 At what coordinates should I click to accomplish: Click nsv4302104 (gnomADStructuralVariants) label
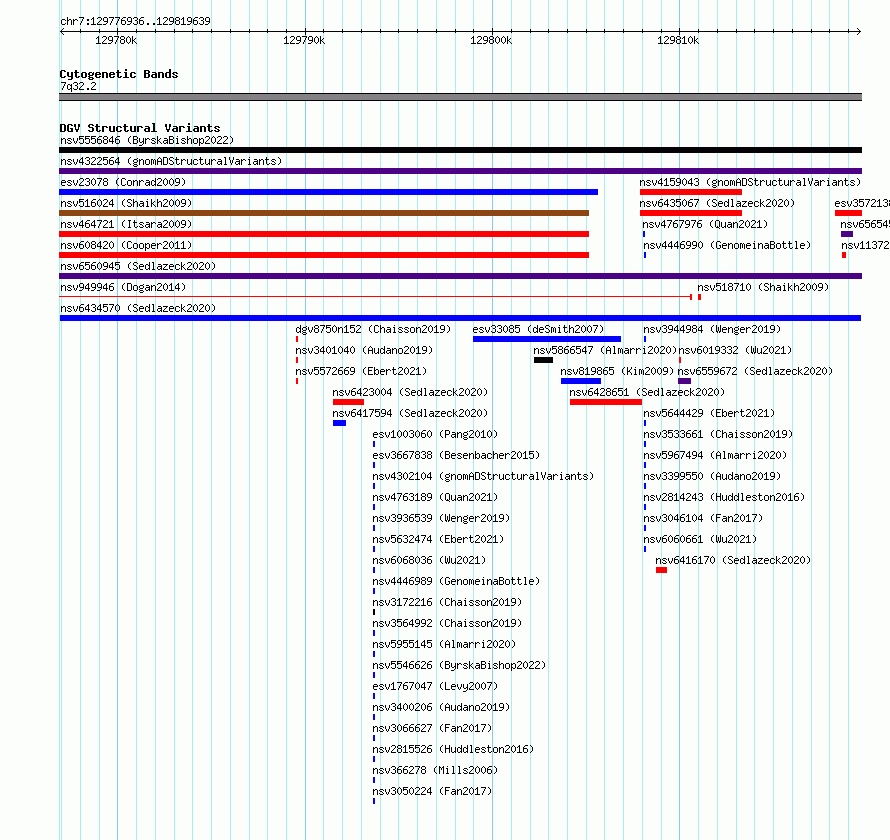point(483,476)
